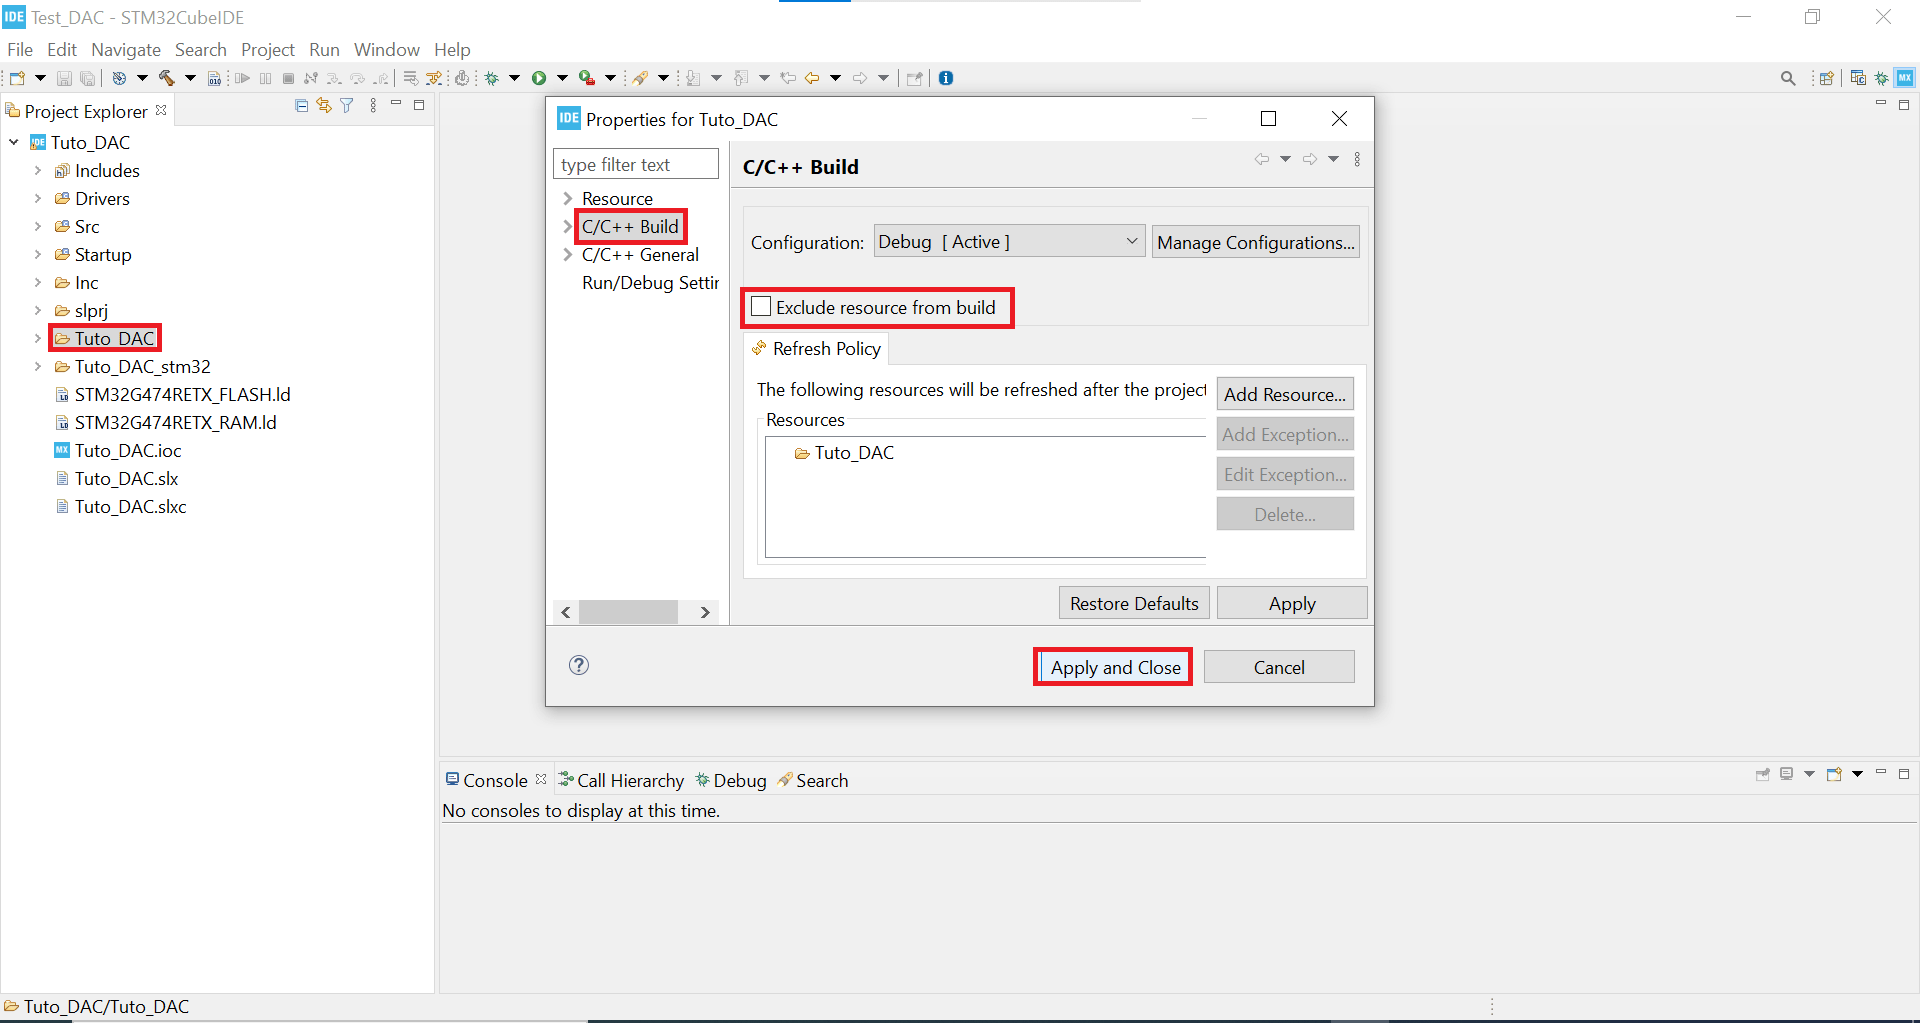
Task: Expand the Resource properties category
Action: 567,199
